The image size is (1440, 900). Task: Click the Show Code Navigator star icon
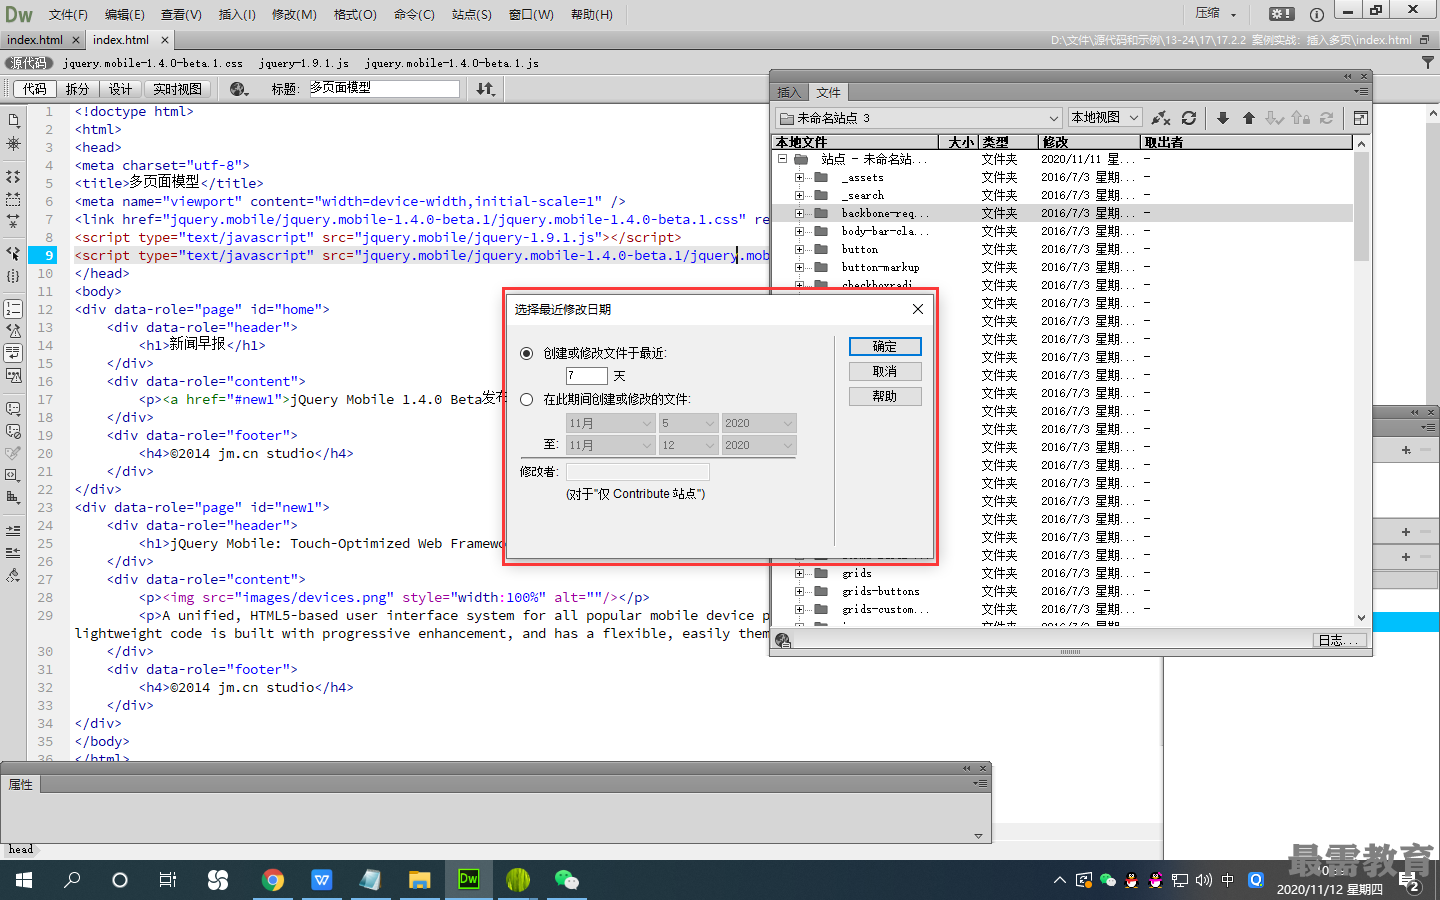tap(13, 144)
